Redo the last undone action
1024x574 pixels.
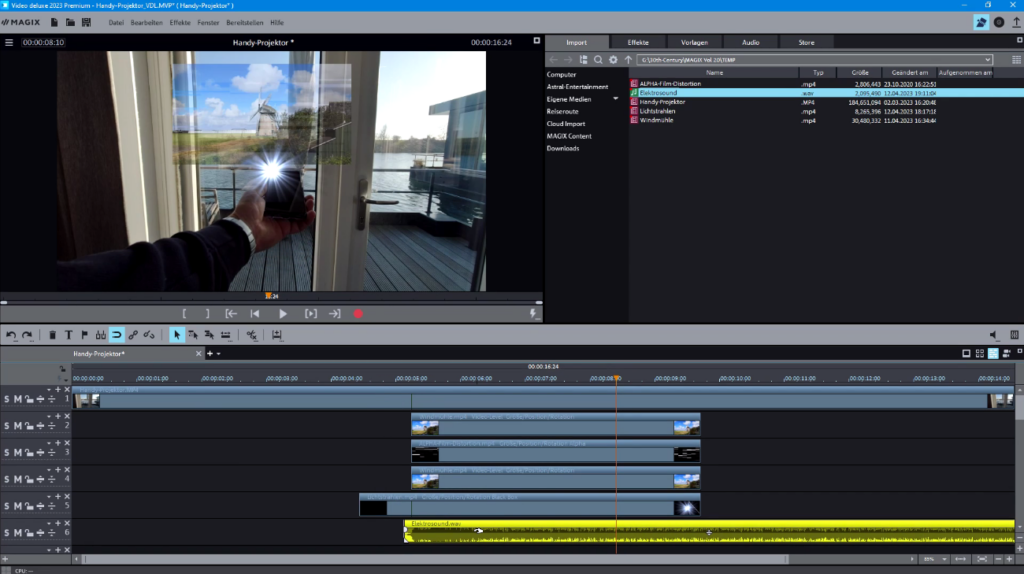point(27,335)
